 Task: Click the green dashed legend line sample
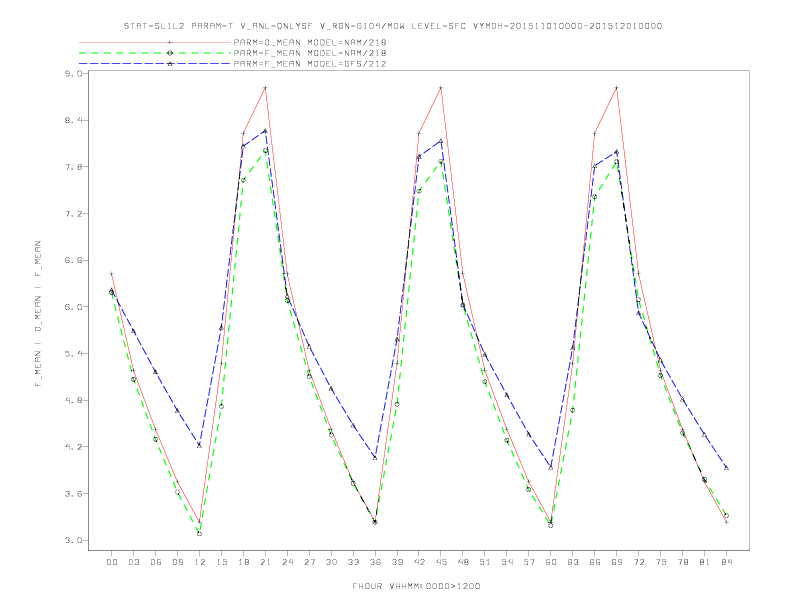(155, 53)
